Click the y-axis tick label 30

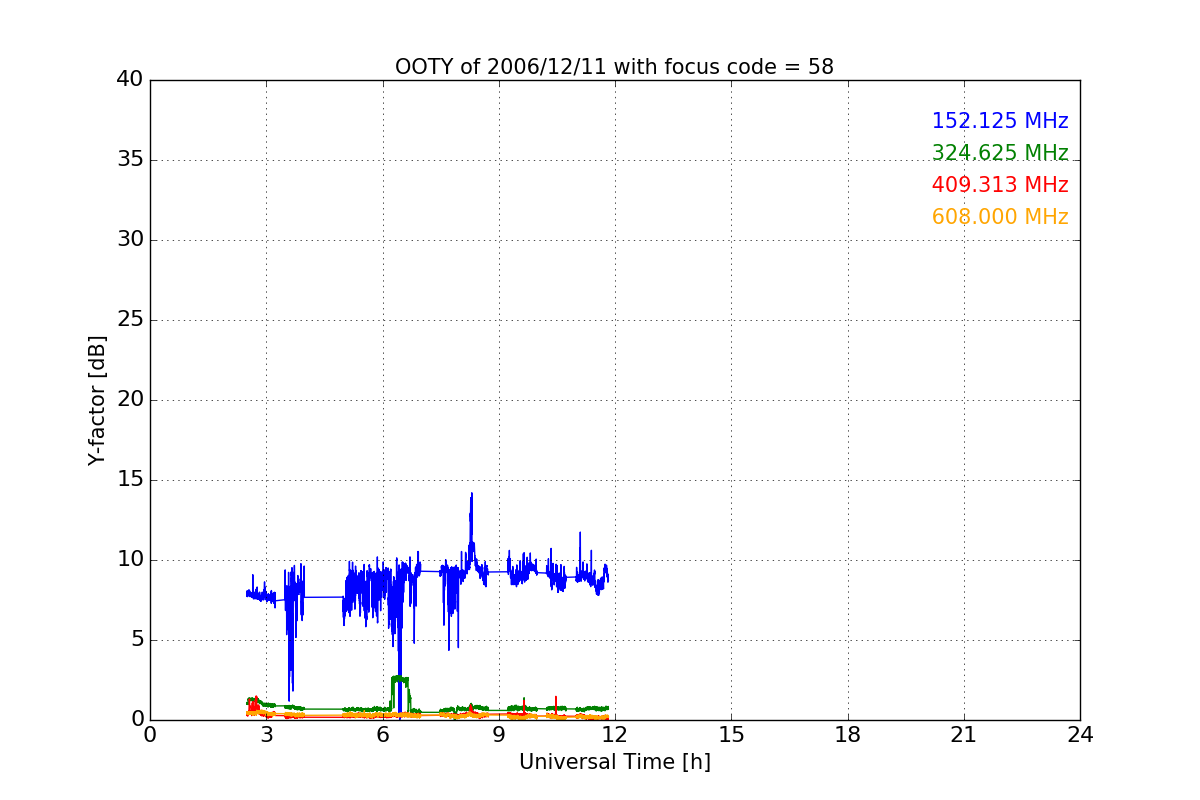(129, 240)
